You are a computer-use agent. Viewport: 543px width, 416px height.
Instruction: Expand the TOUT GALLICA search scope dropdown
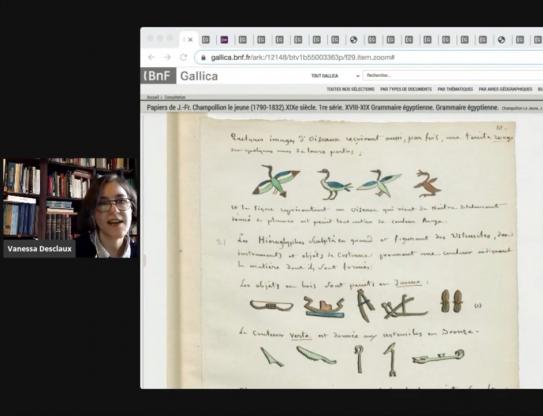[335, 76]
